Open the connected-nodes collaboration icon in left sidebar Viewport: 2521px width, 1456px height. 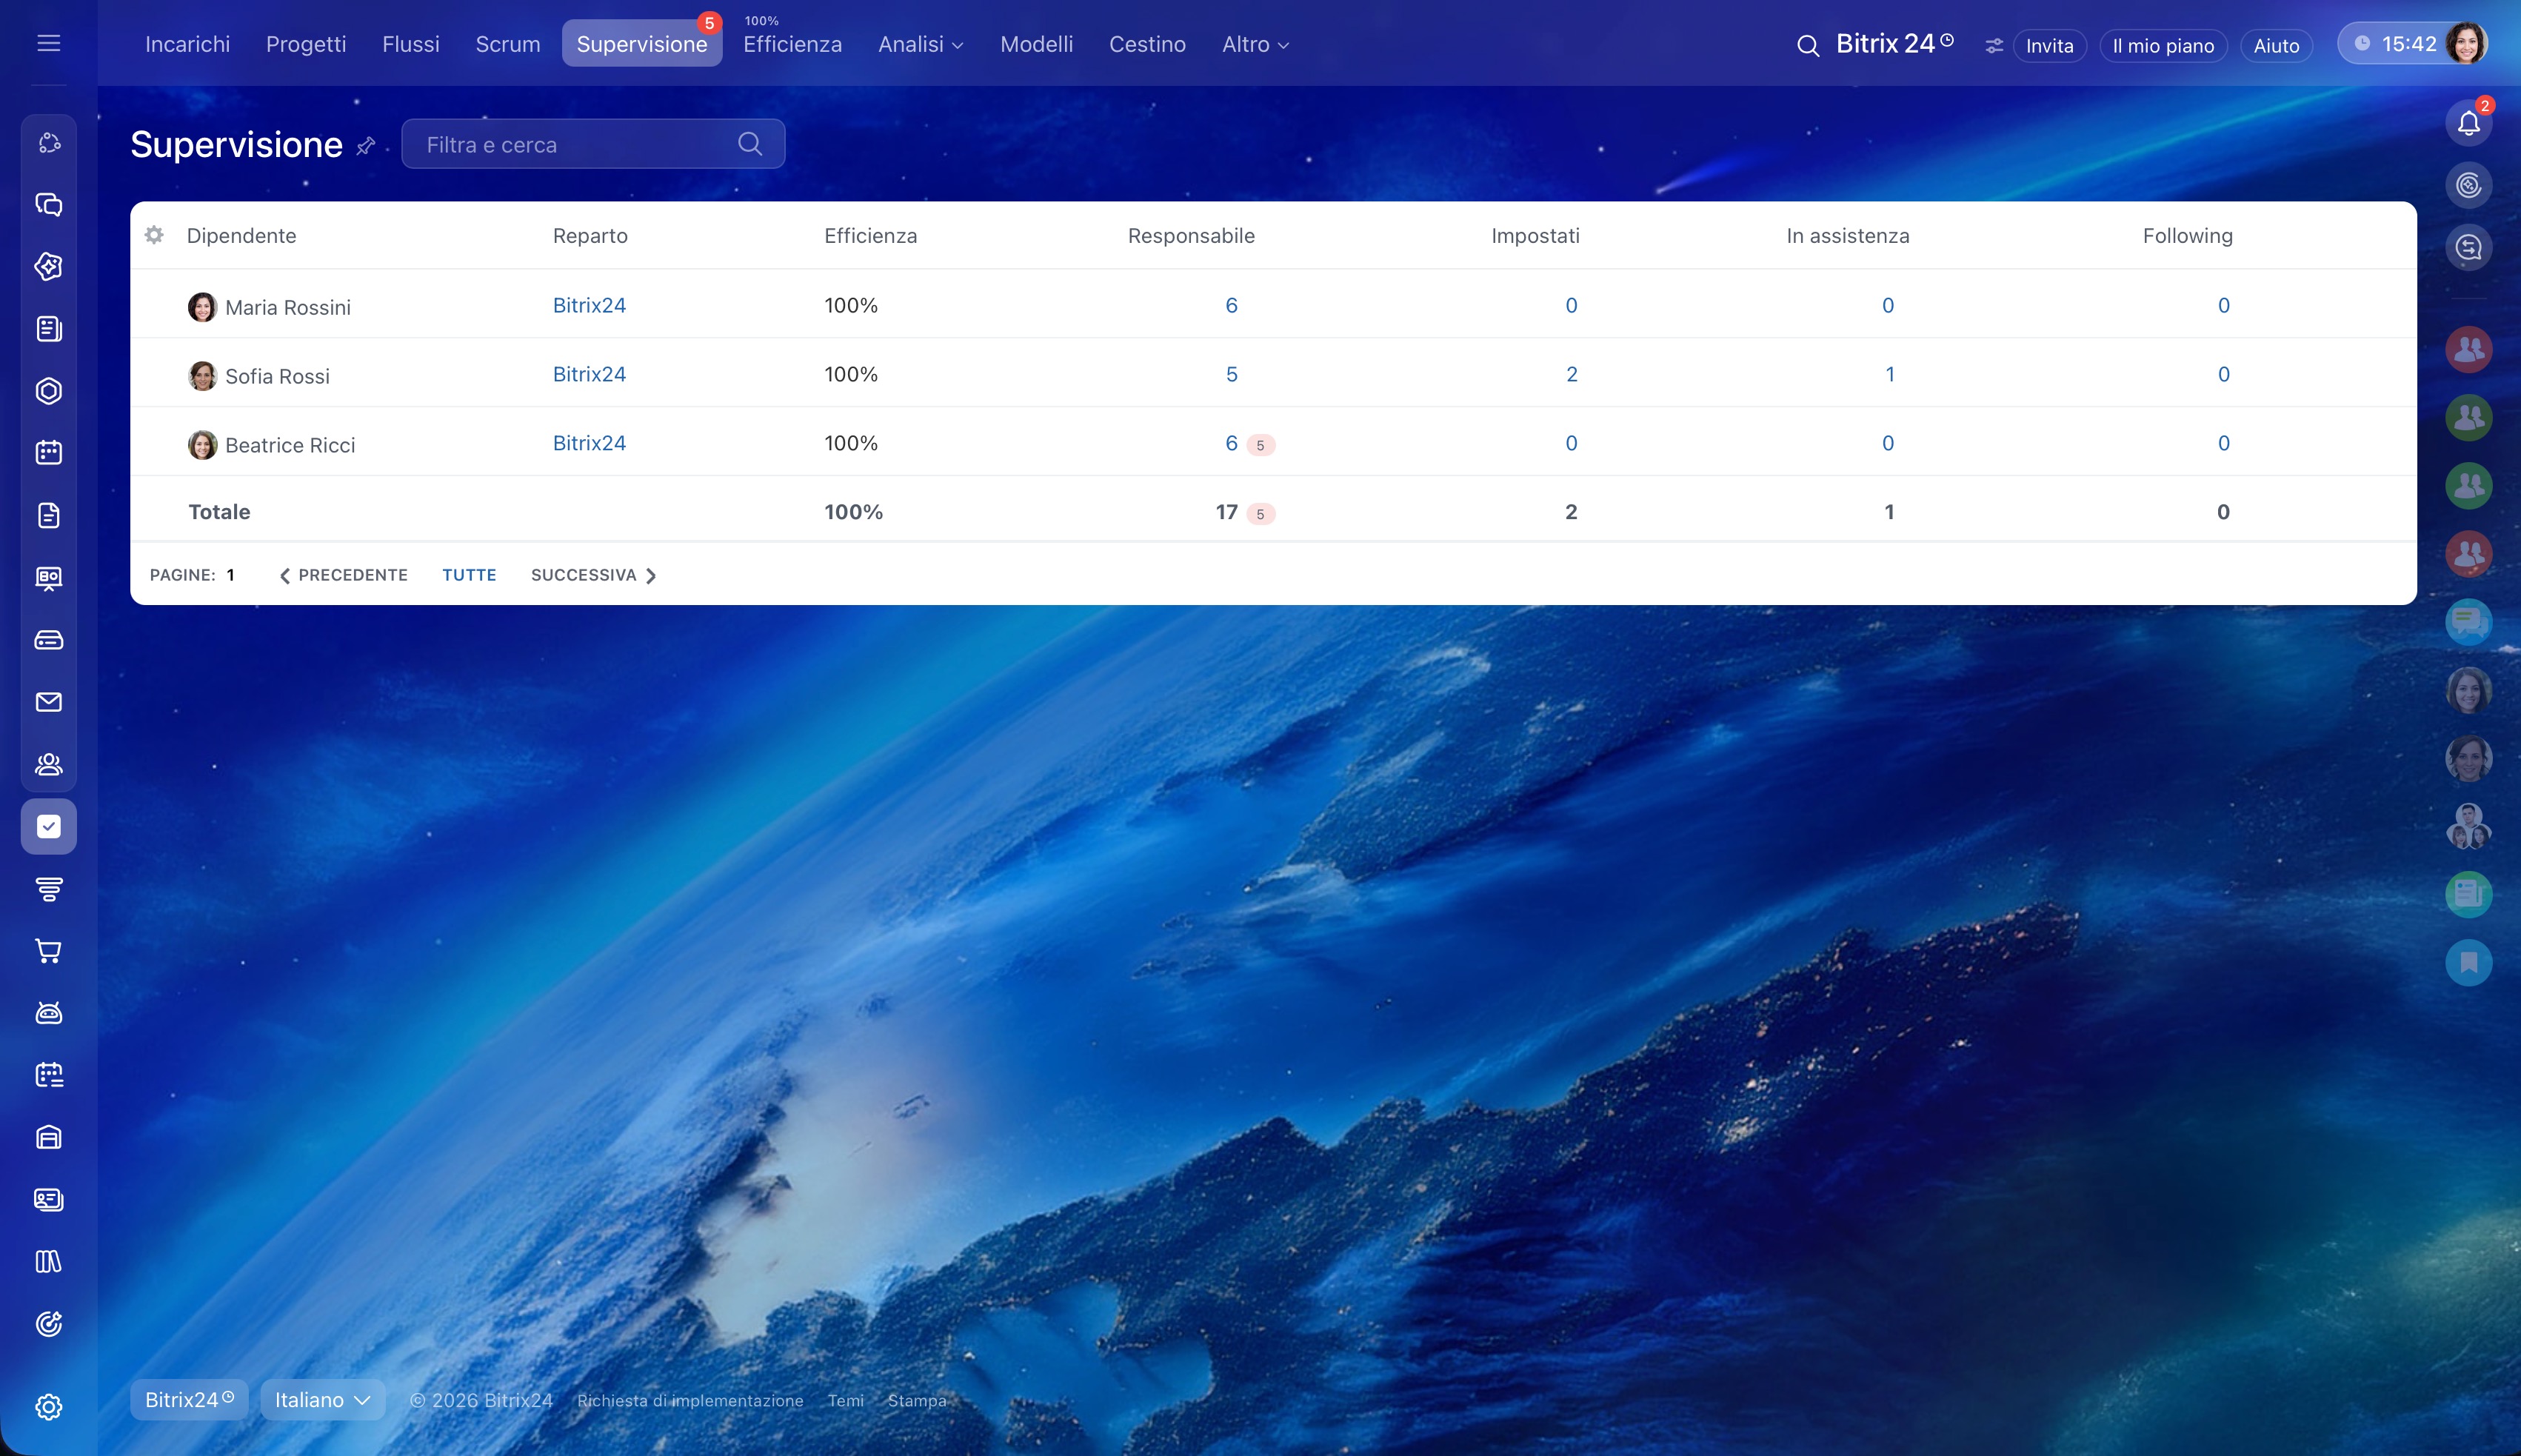[x=48, y=143]
